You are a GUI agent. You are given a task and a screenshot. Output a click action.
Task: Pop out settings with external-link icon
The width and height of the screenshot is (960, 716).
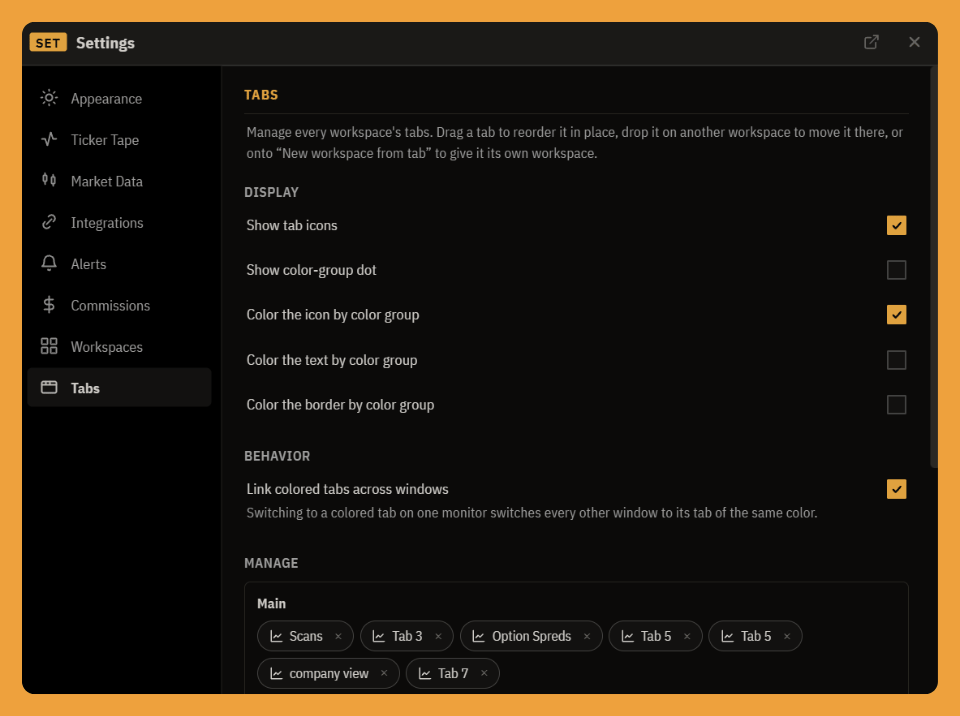click(x=871, y=42)
